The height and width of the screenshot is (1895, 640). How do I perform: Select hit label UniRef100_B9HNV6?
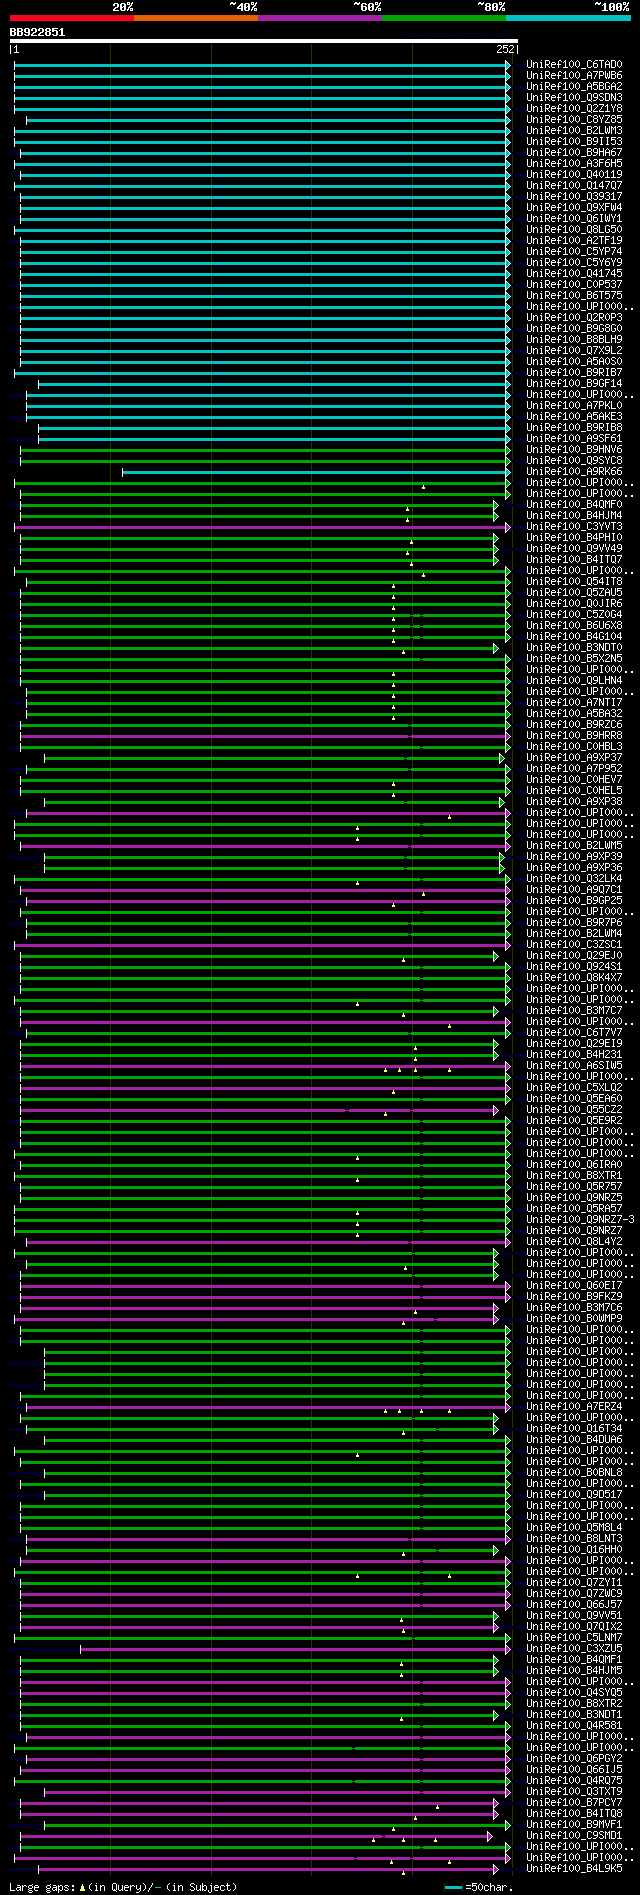pyautogui.click(x=574, y=450)
